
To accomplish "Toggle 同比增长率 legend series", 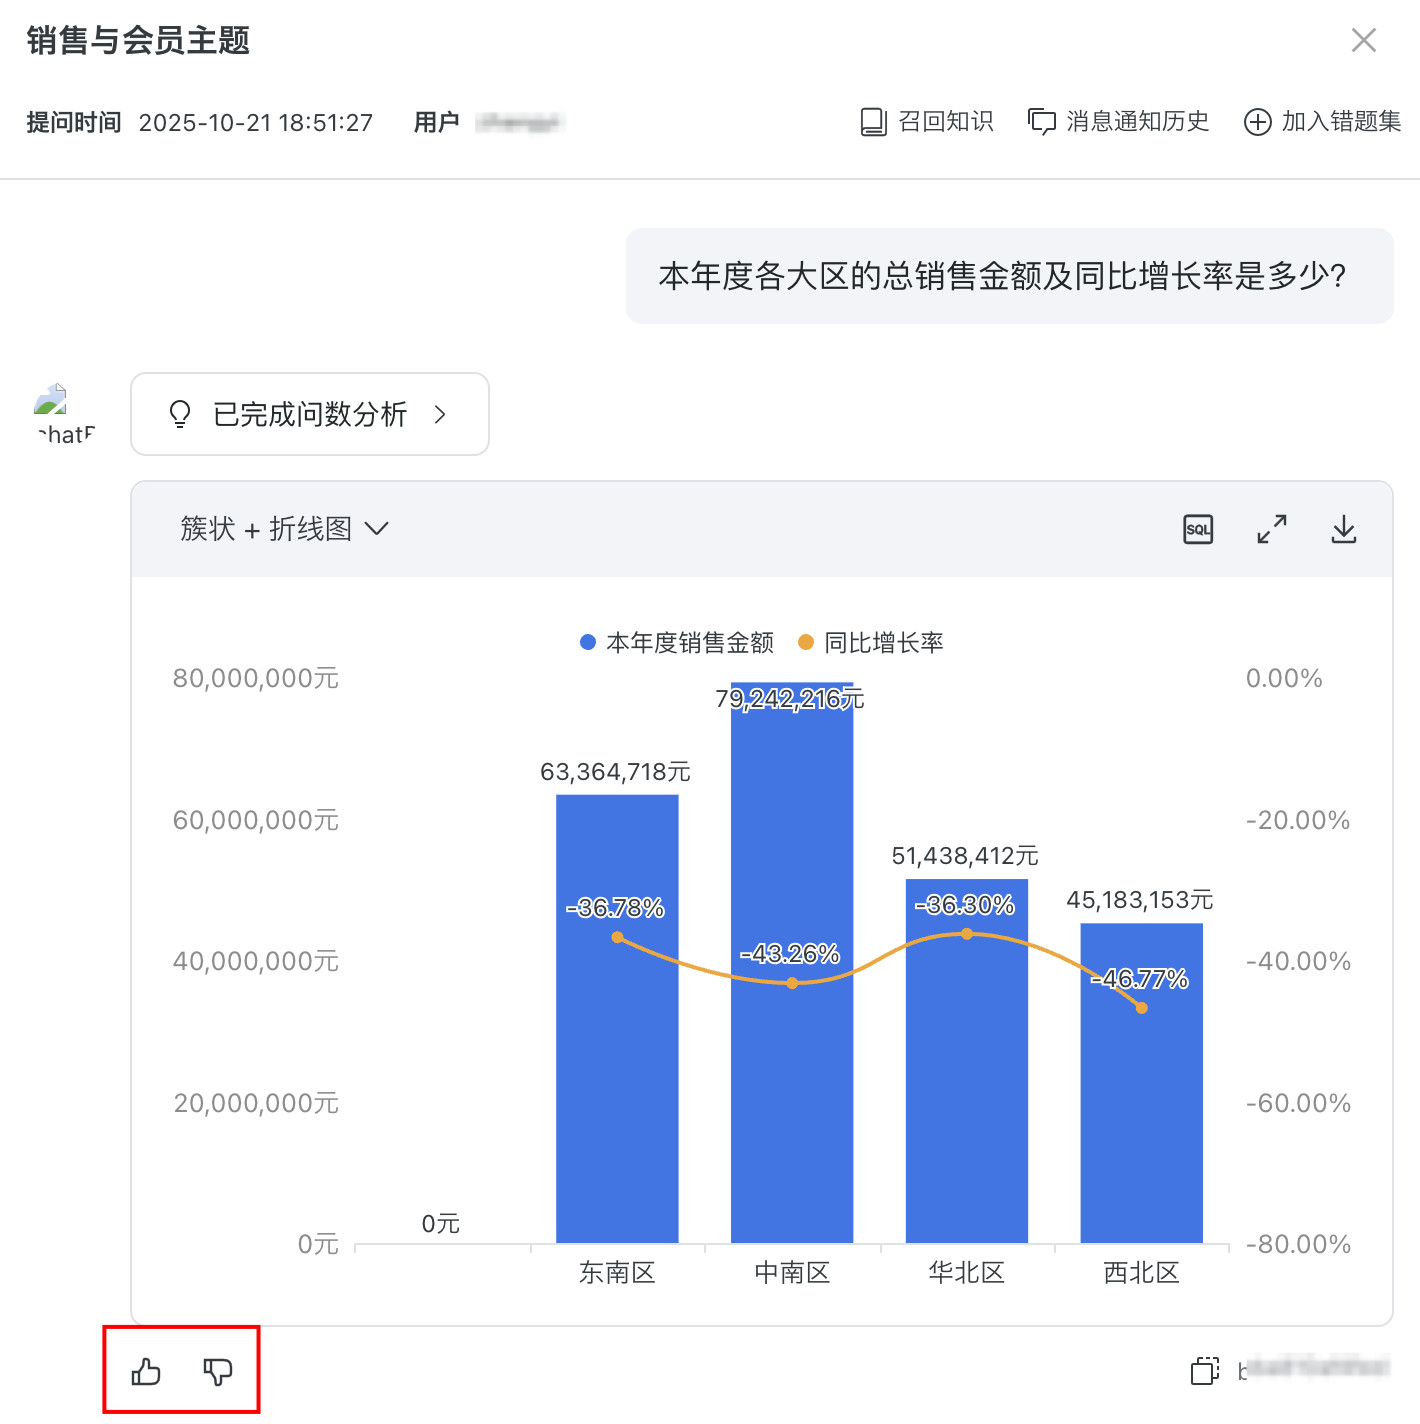I will (871, 642).
